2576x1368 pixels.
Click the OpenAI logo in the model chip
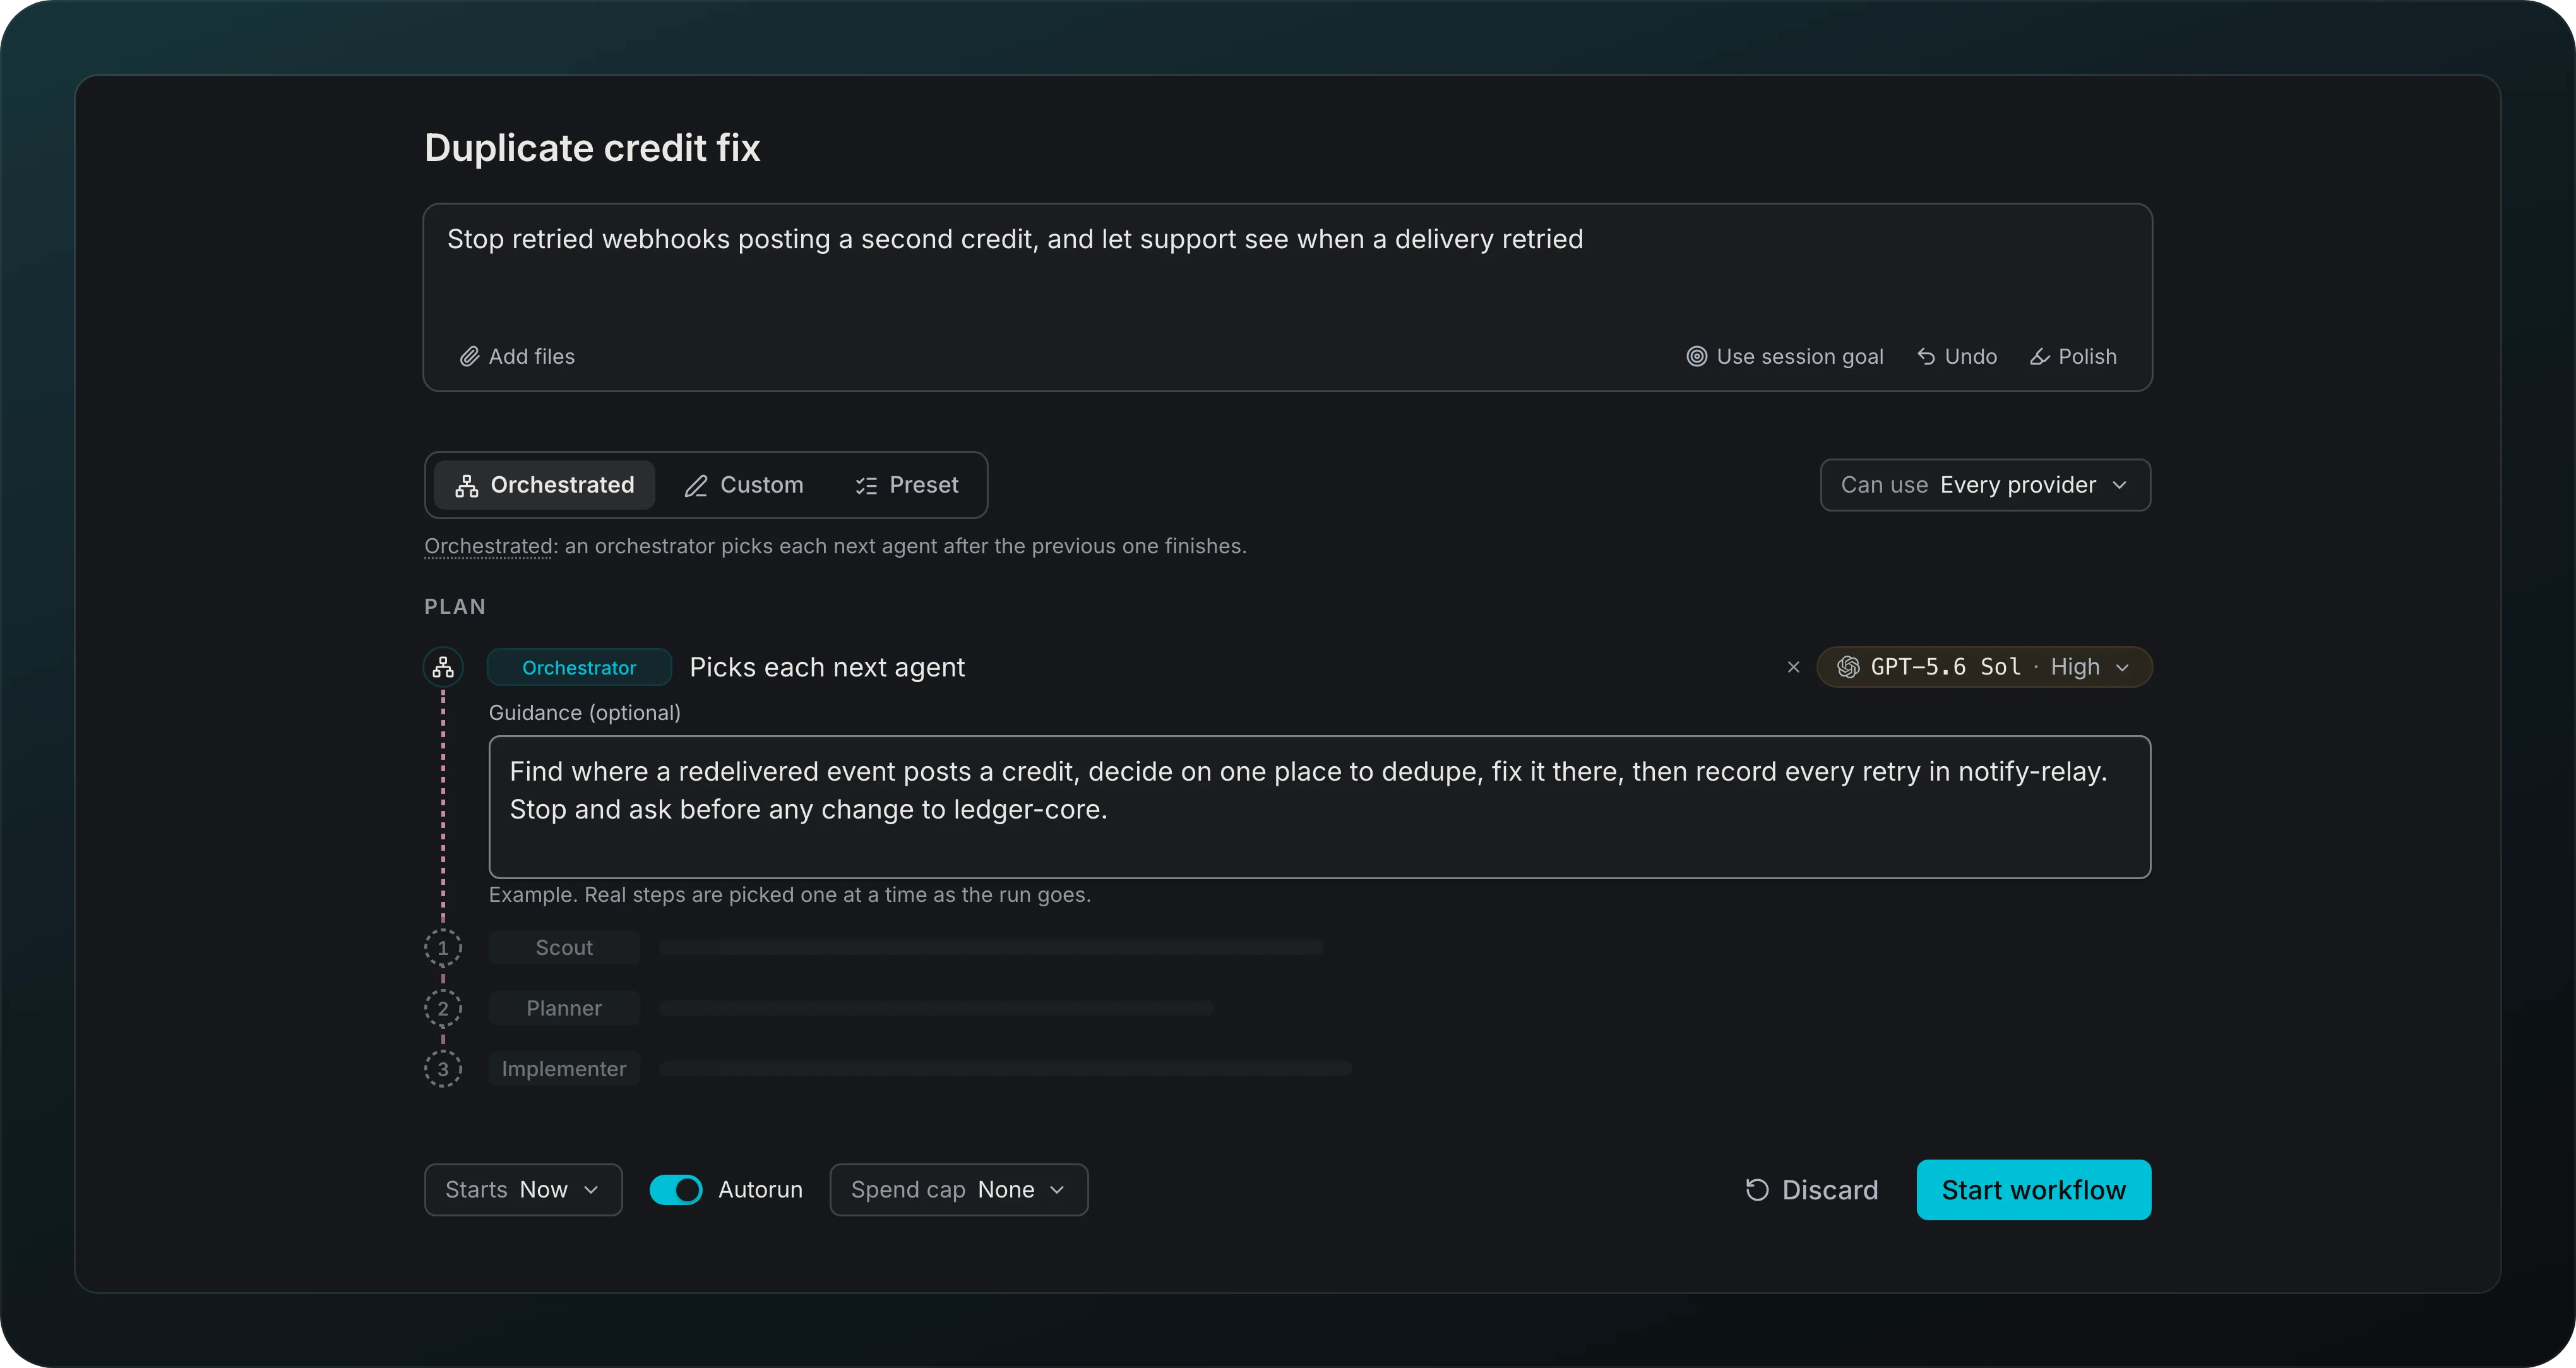1848,667
